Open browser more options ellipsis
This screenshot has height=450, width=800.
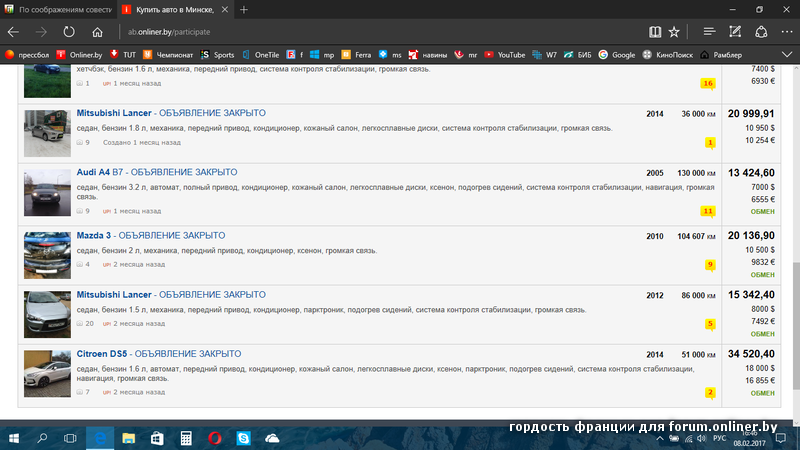787,32
